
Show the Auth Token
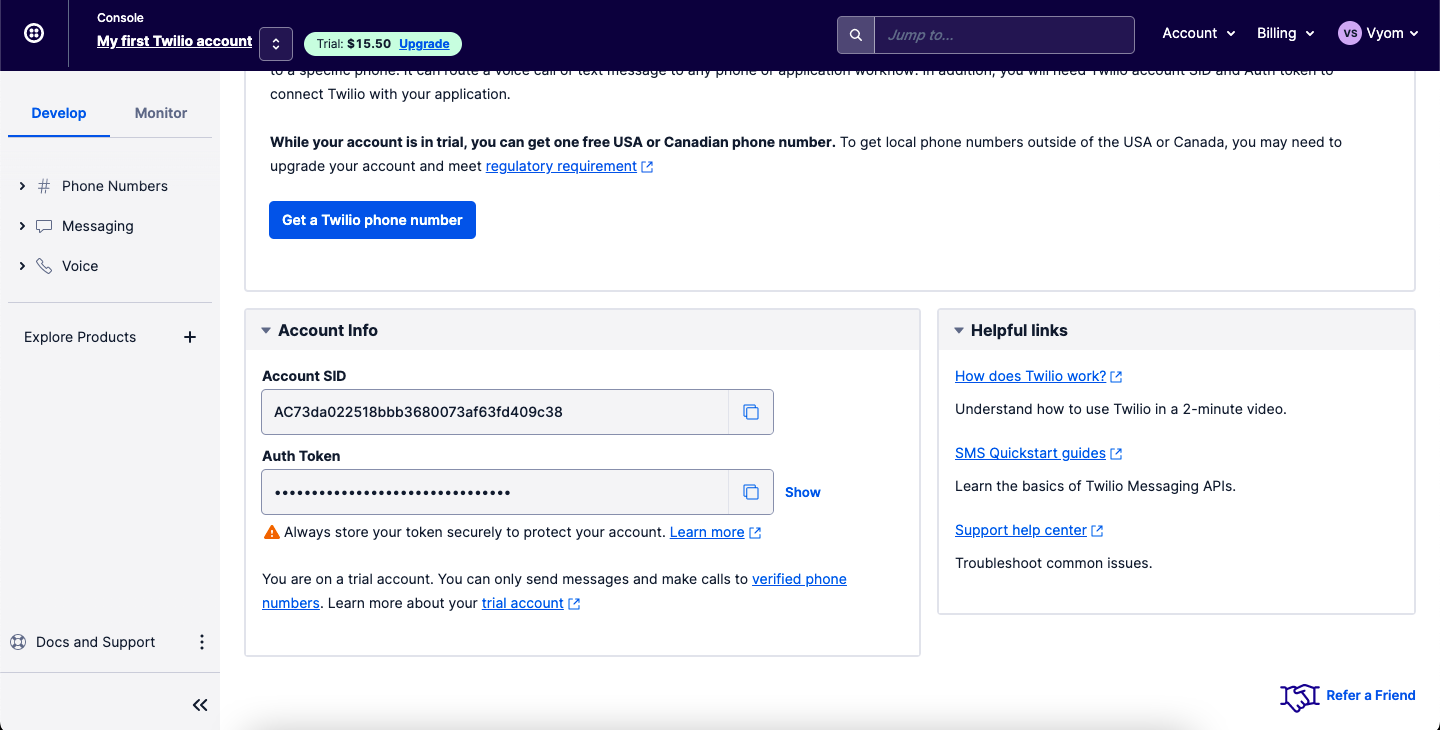coord(803,492)
